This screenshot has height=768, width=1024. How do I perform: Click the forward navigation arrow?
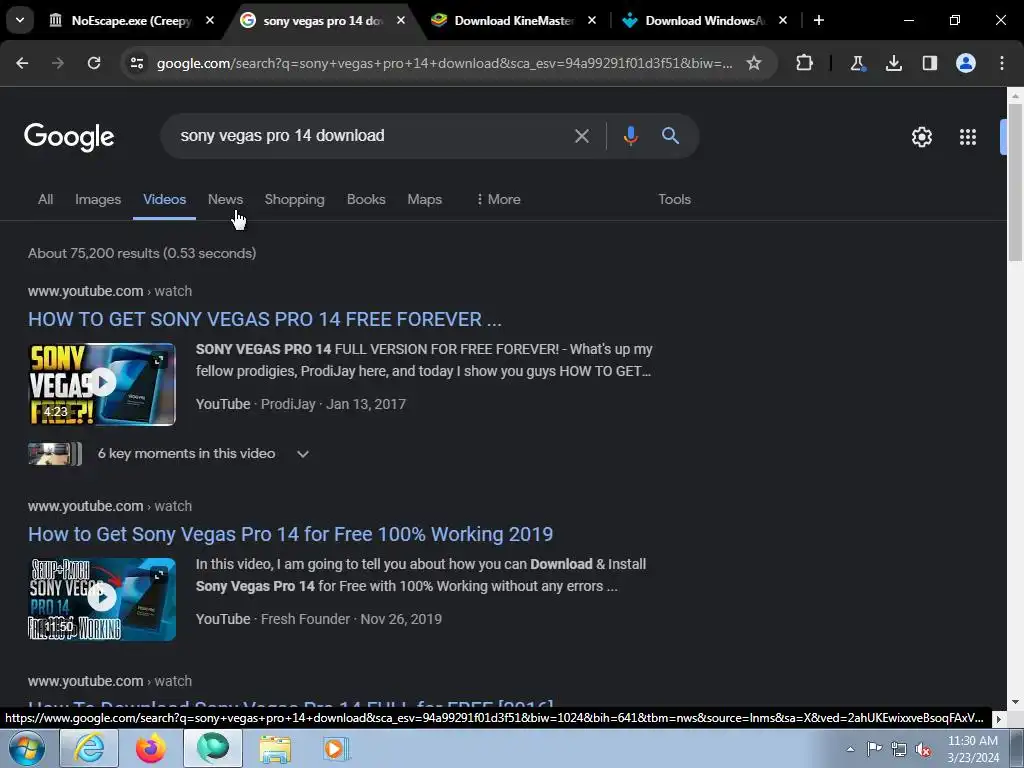[58, 63]
